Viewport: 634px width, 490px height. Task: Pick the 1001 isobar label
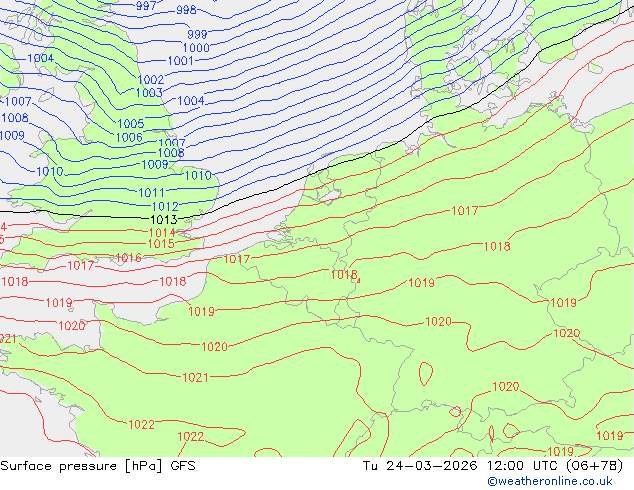click(181, 61)
